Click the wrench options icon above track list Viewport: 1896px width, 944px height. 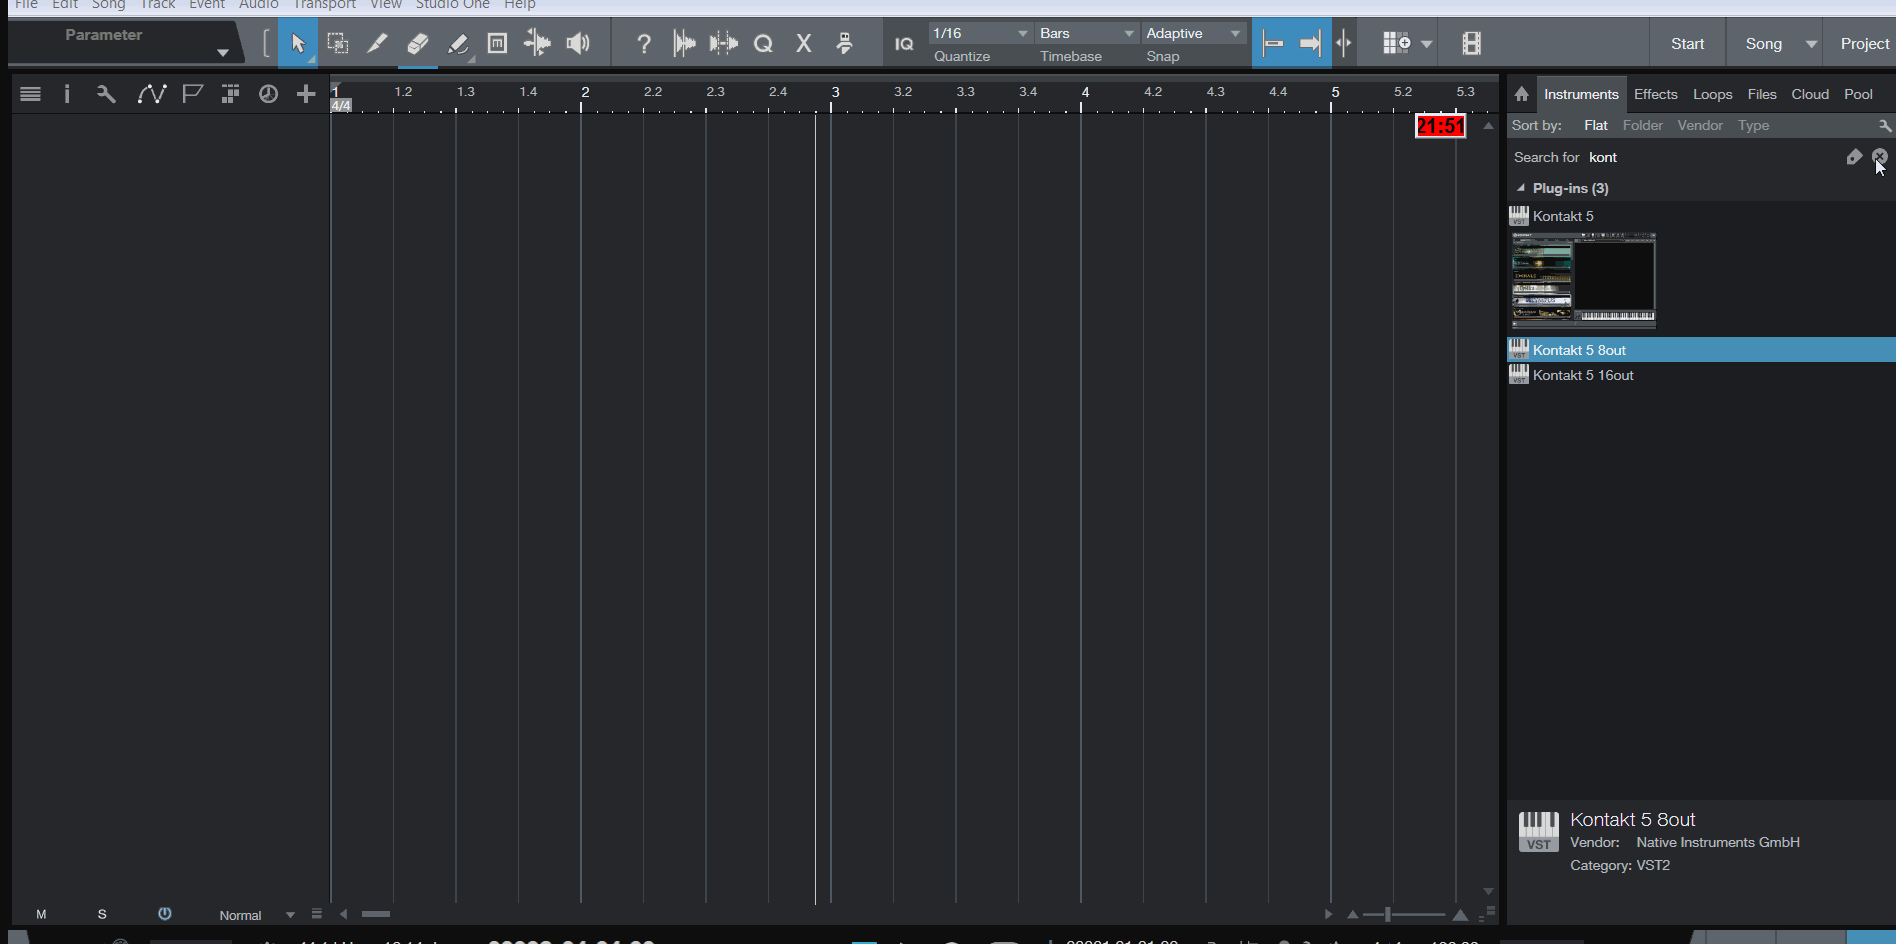click(x=106, y=94)
